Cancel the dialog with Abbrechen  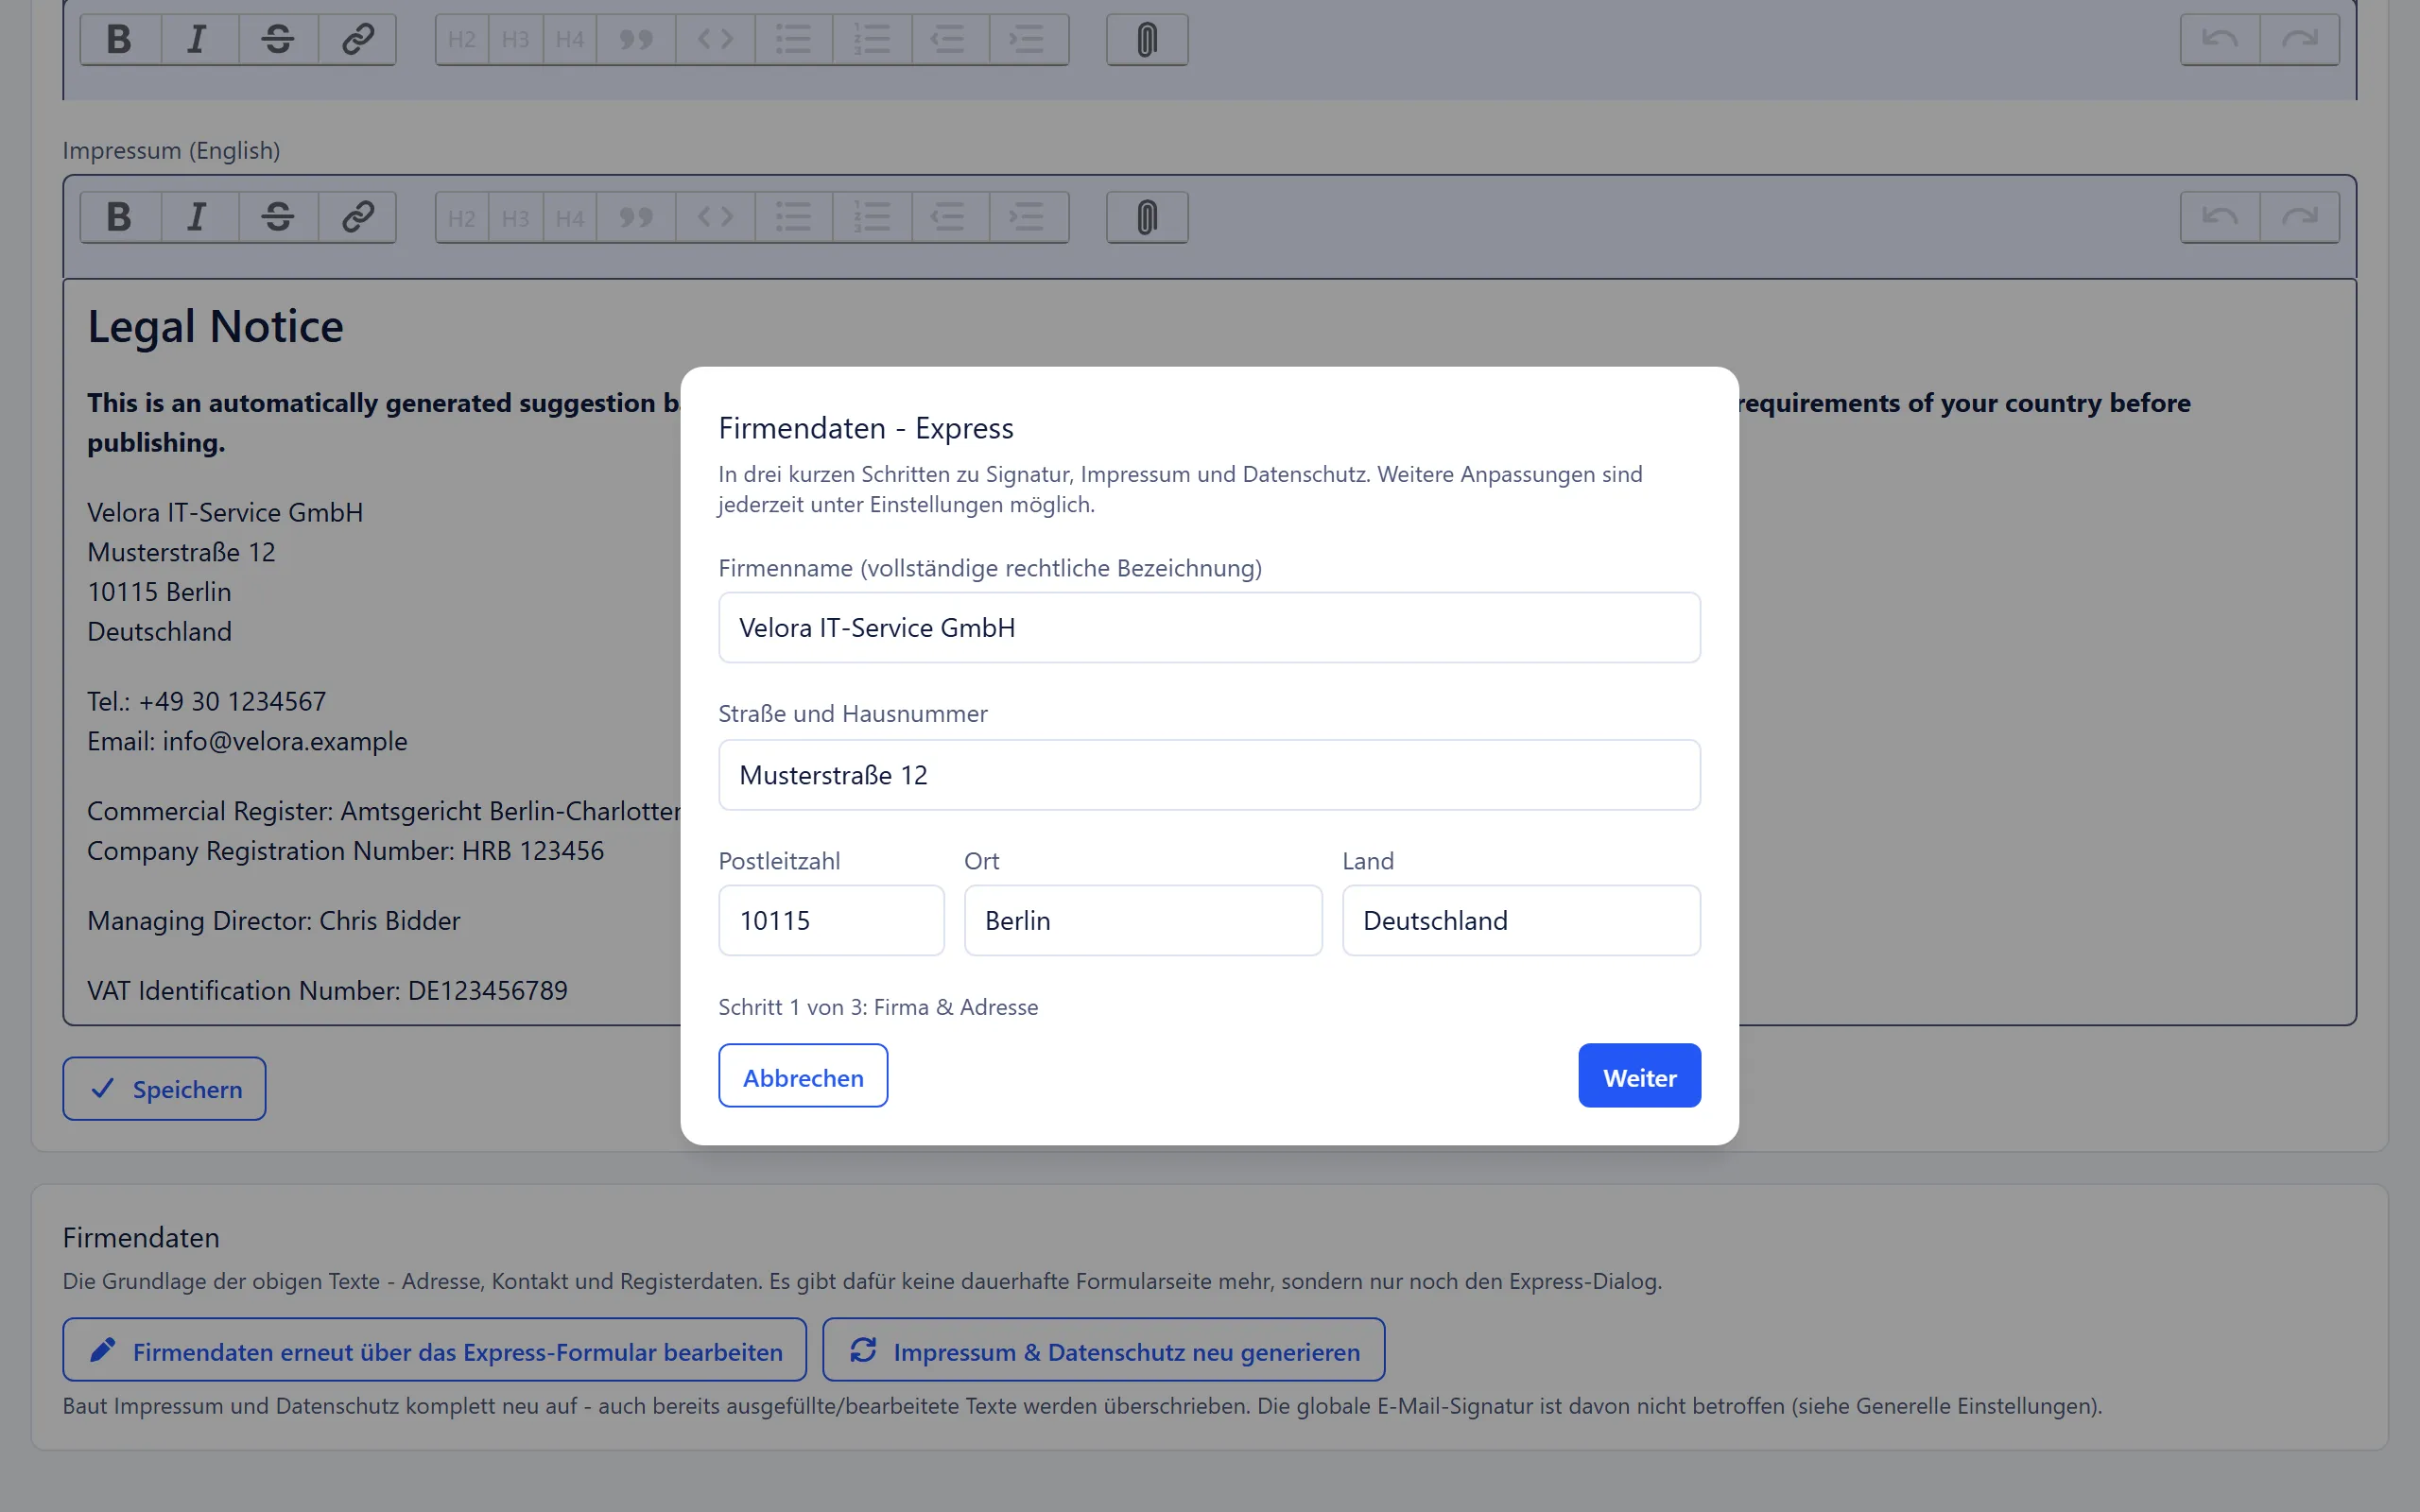(x=803, y=1076)
